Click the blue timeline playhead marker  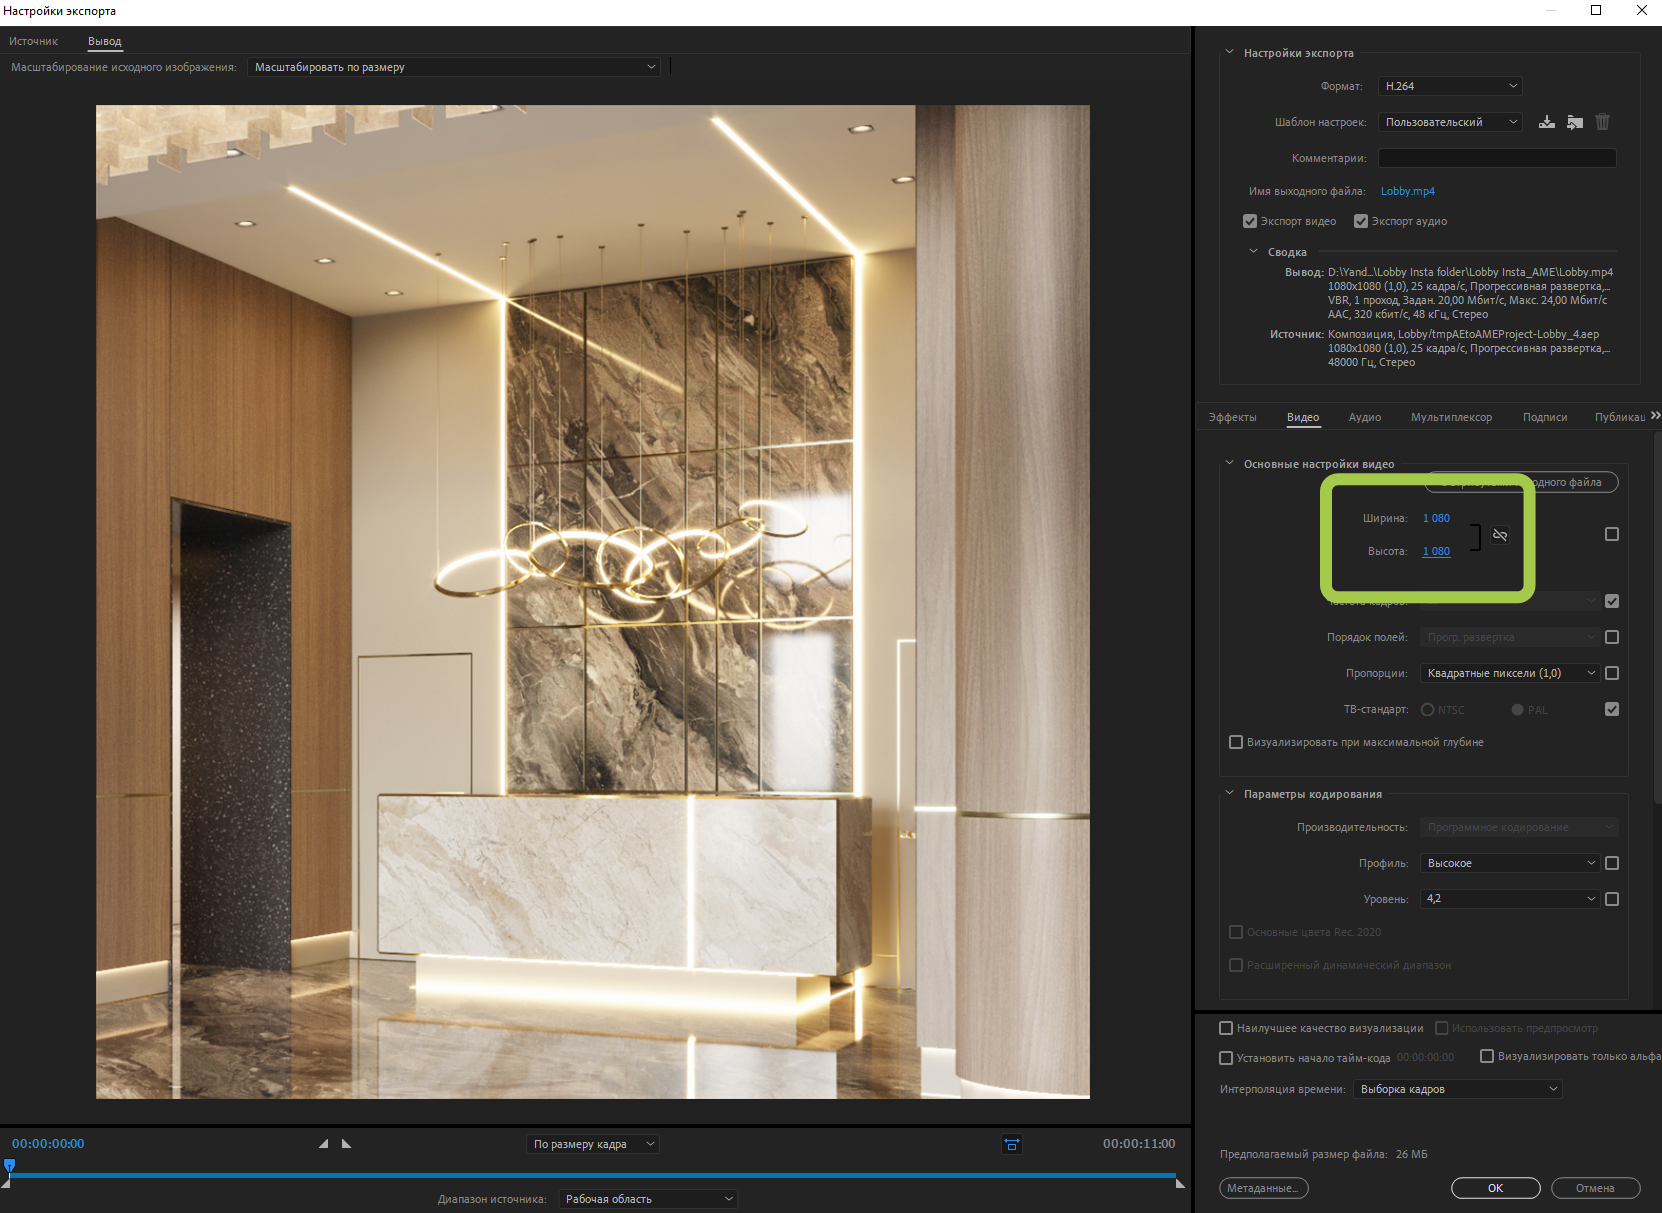click(x=10, y=1165)
